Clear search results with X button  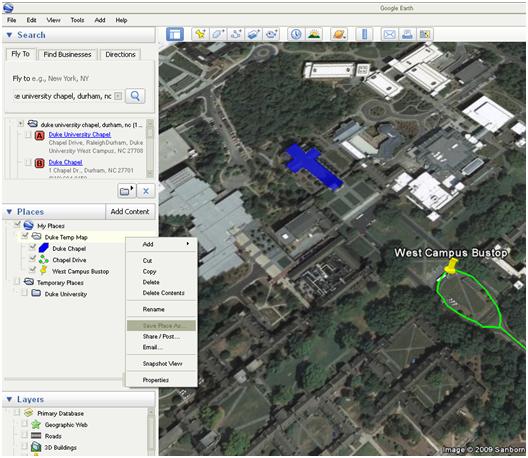[146, 191]
